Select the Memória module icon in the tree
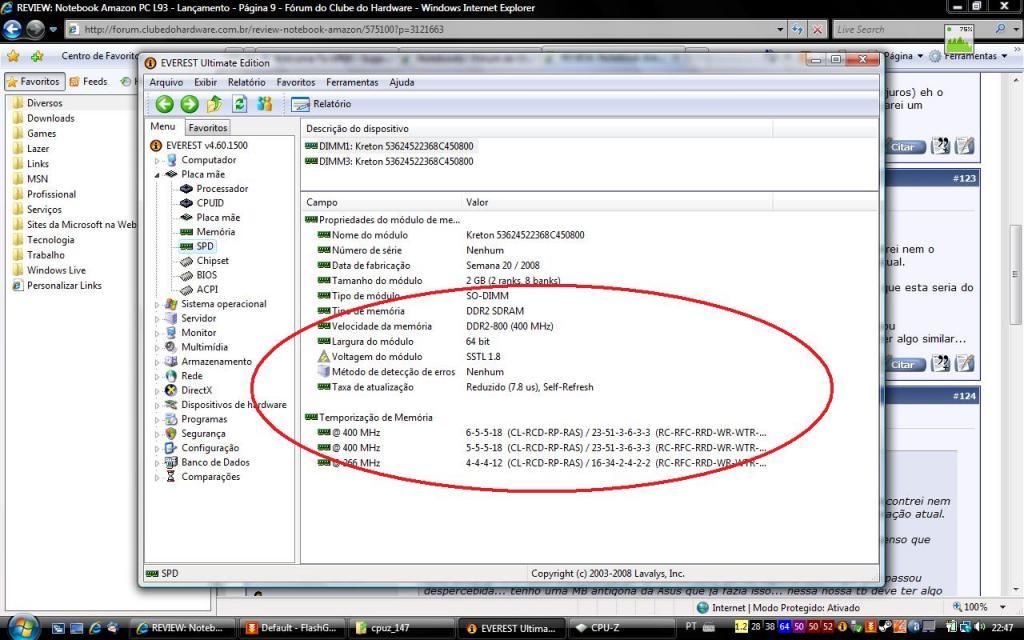This screenshot has height=640, width=1024. pyautogui.click(x=186, y=232)
